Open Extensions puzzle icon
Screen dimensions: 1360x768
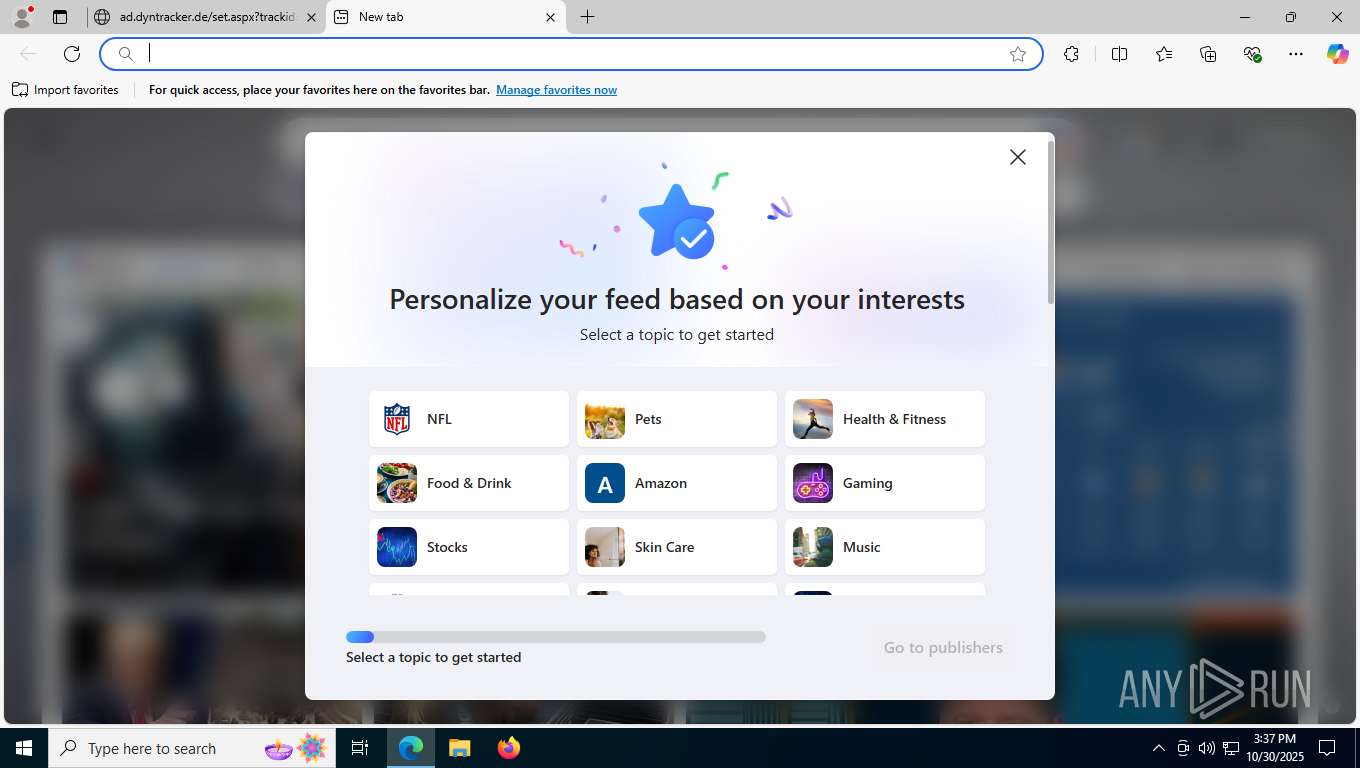pos(1071,54)
